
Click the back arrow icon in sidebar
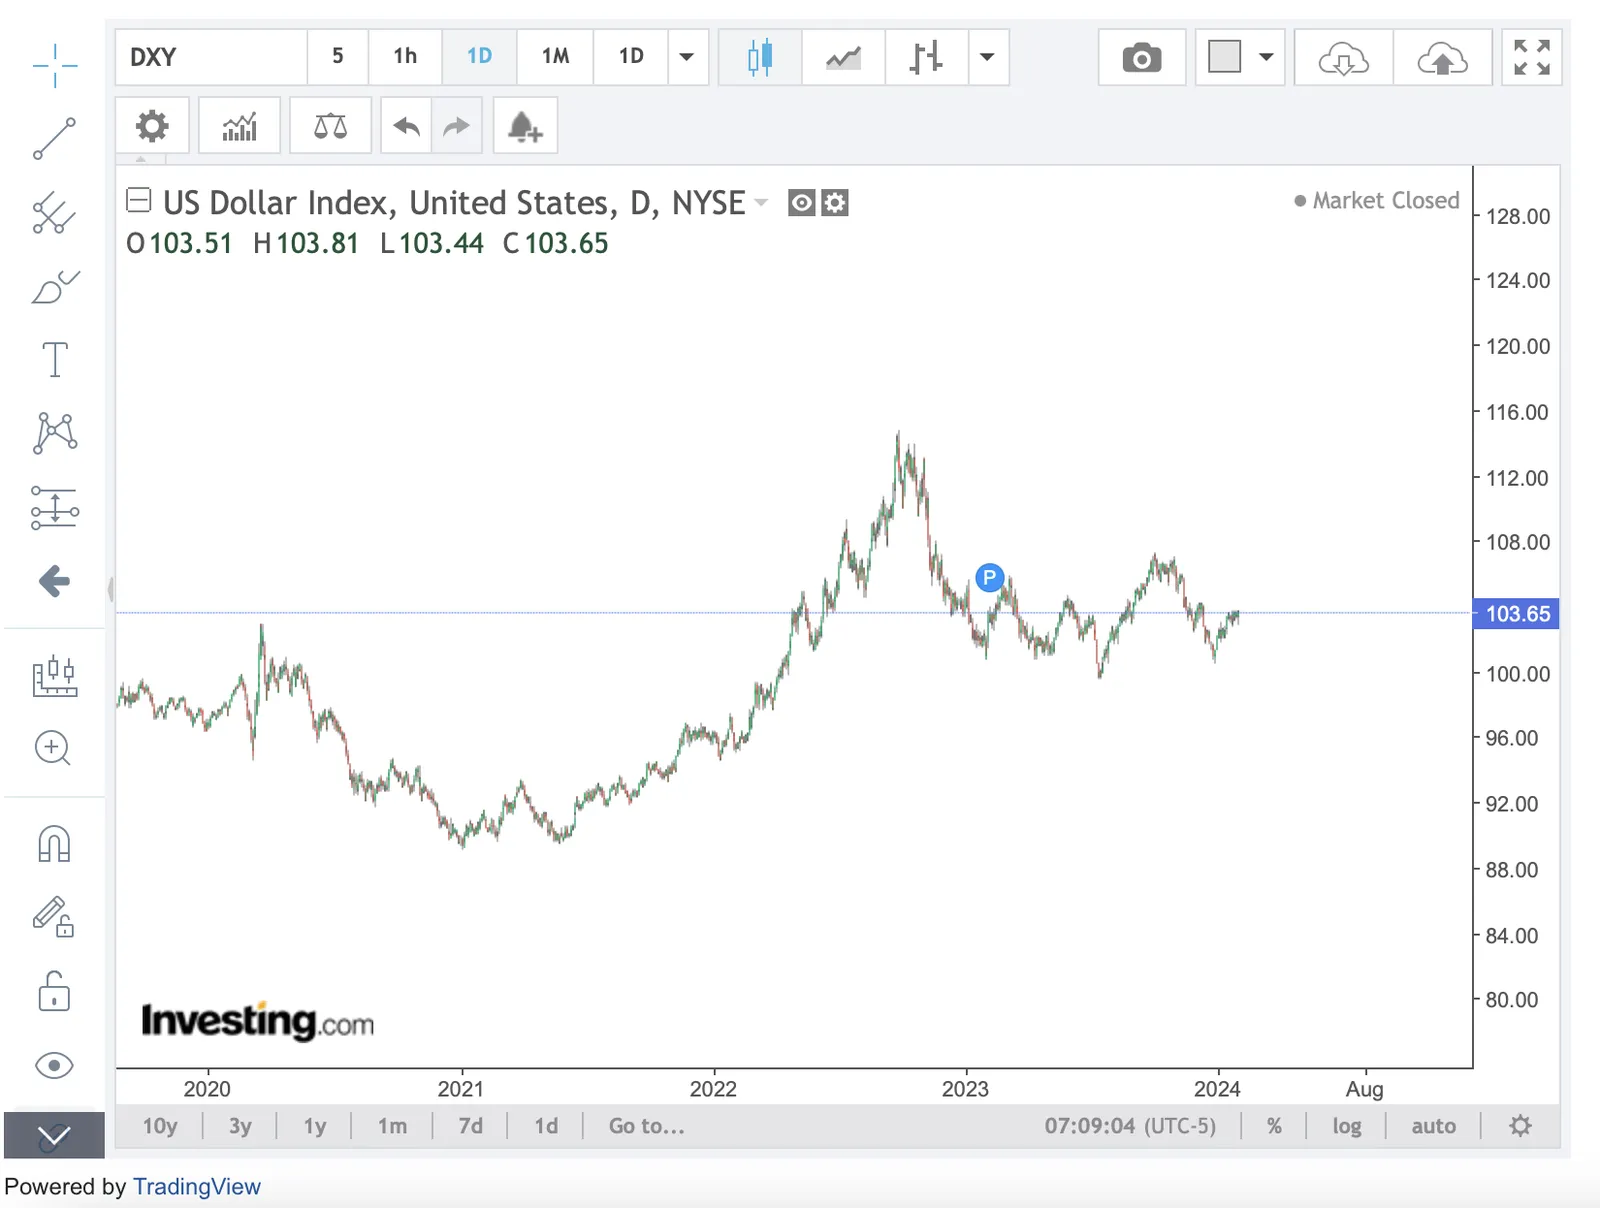(x=54, y=581)
